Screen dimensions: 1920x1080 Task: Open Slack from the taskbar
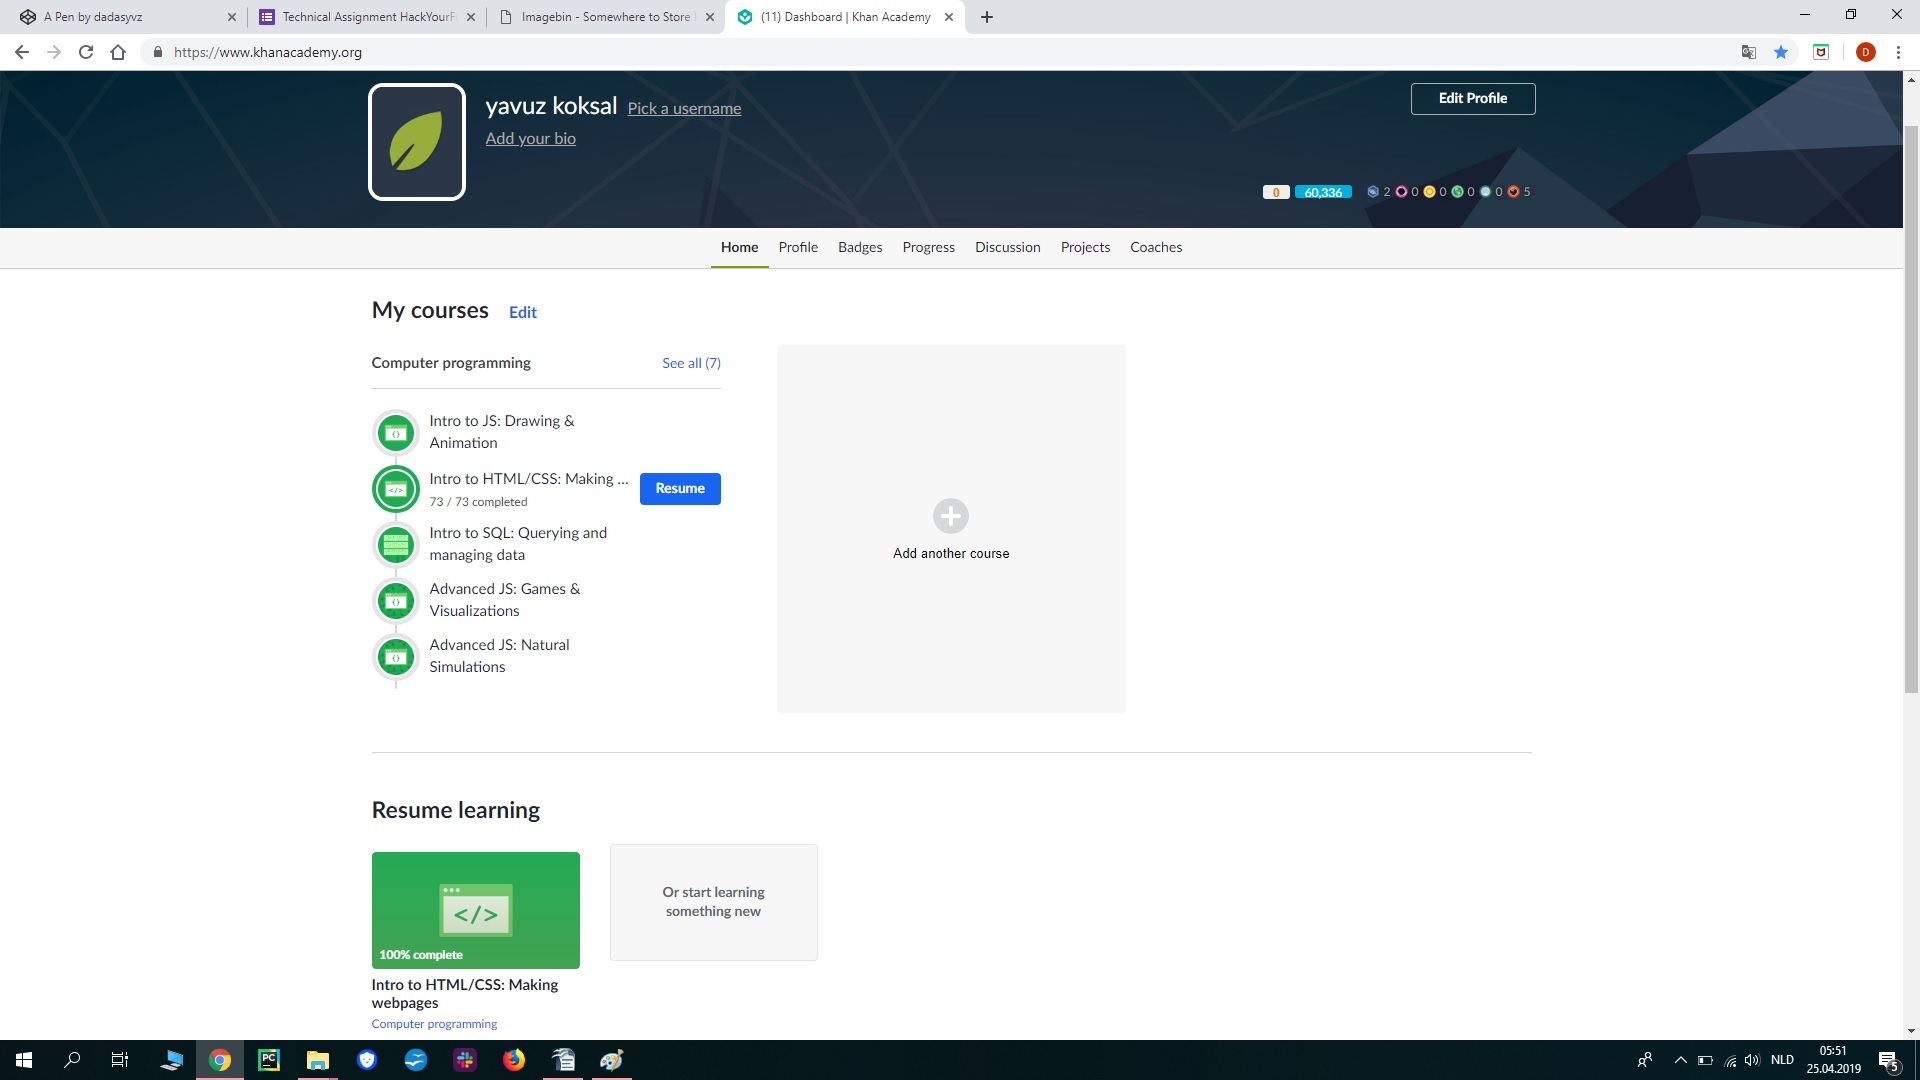click(465, 1060)
